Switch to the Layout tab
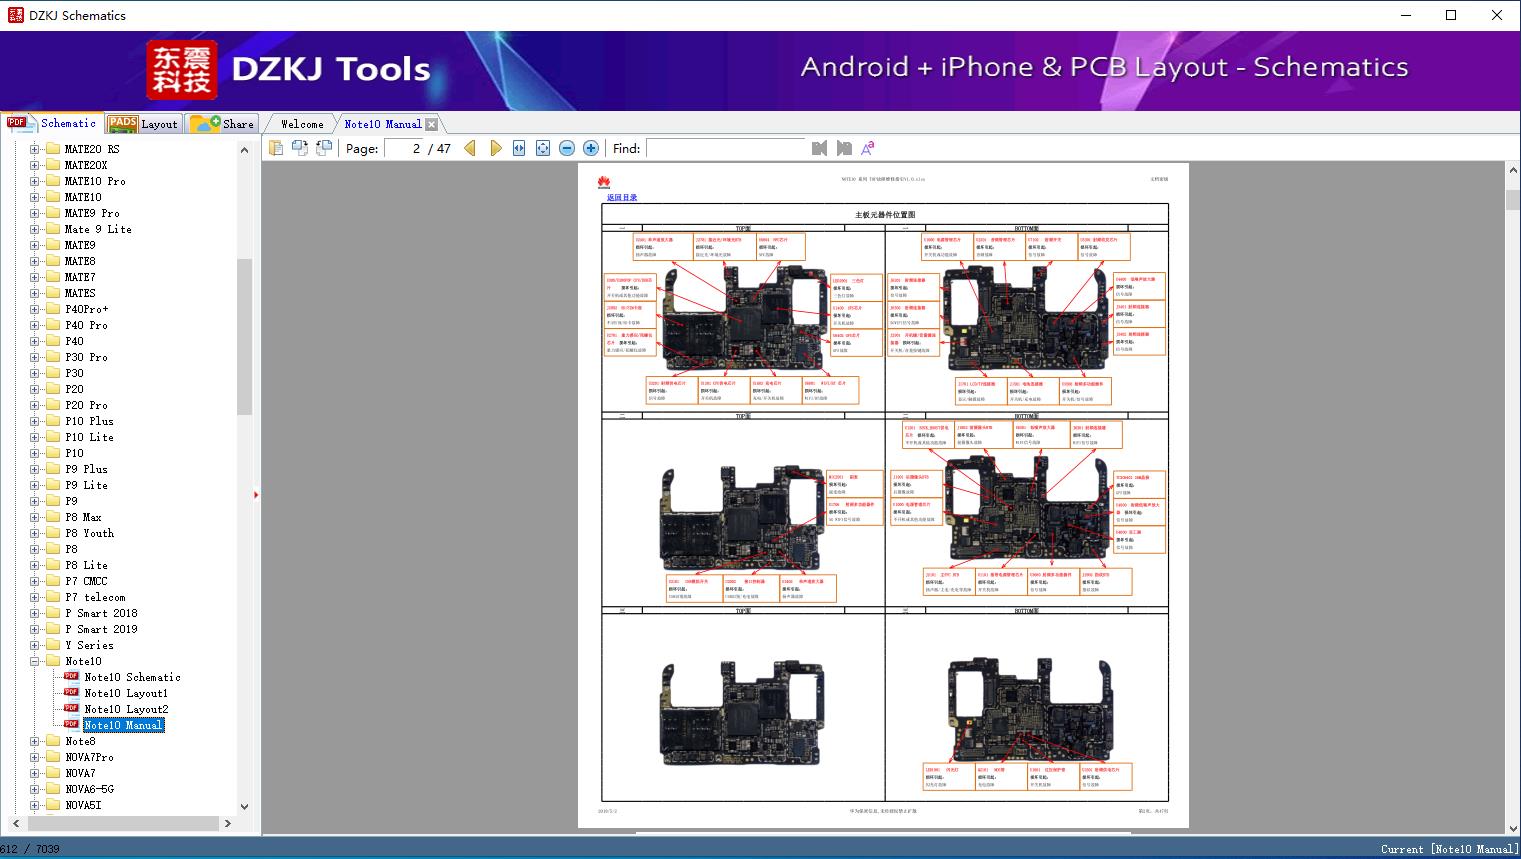This screenshot has width=1521, height=859. click(143, 124)
